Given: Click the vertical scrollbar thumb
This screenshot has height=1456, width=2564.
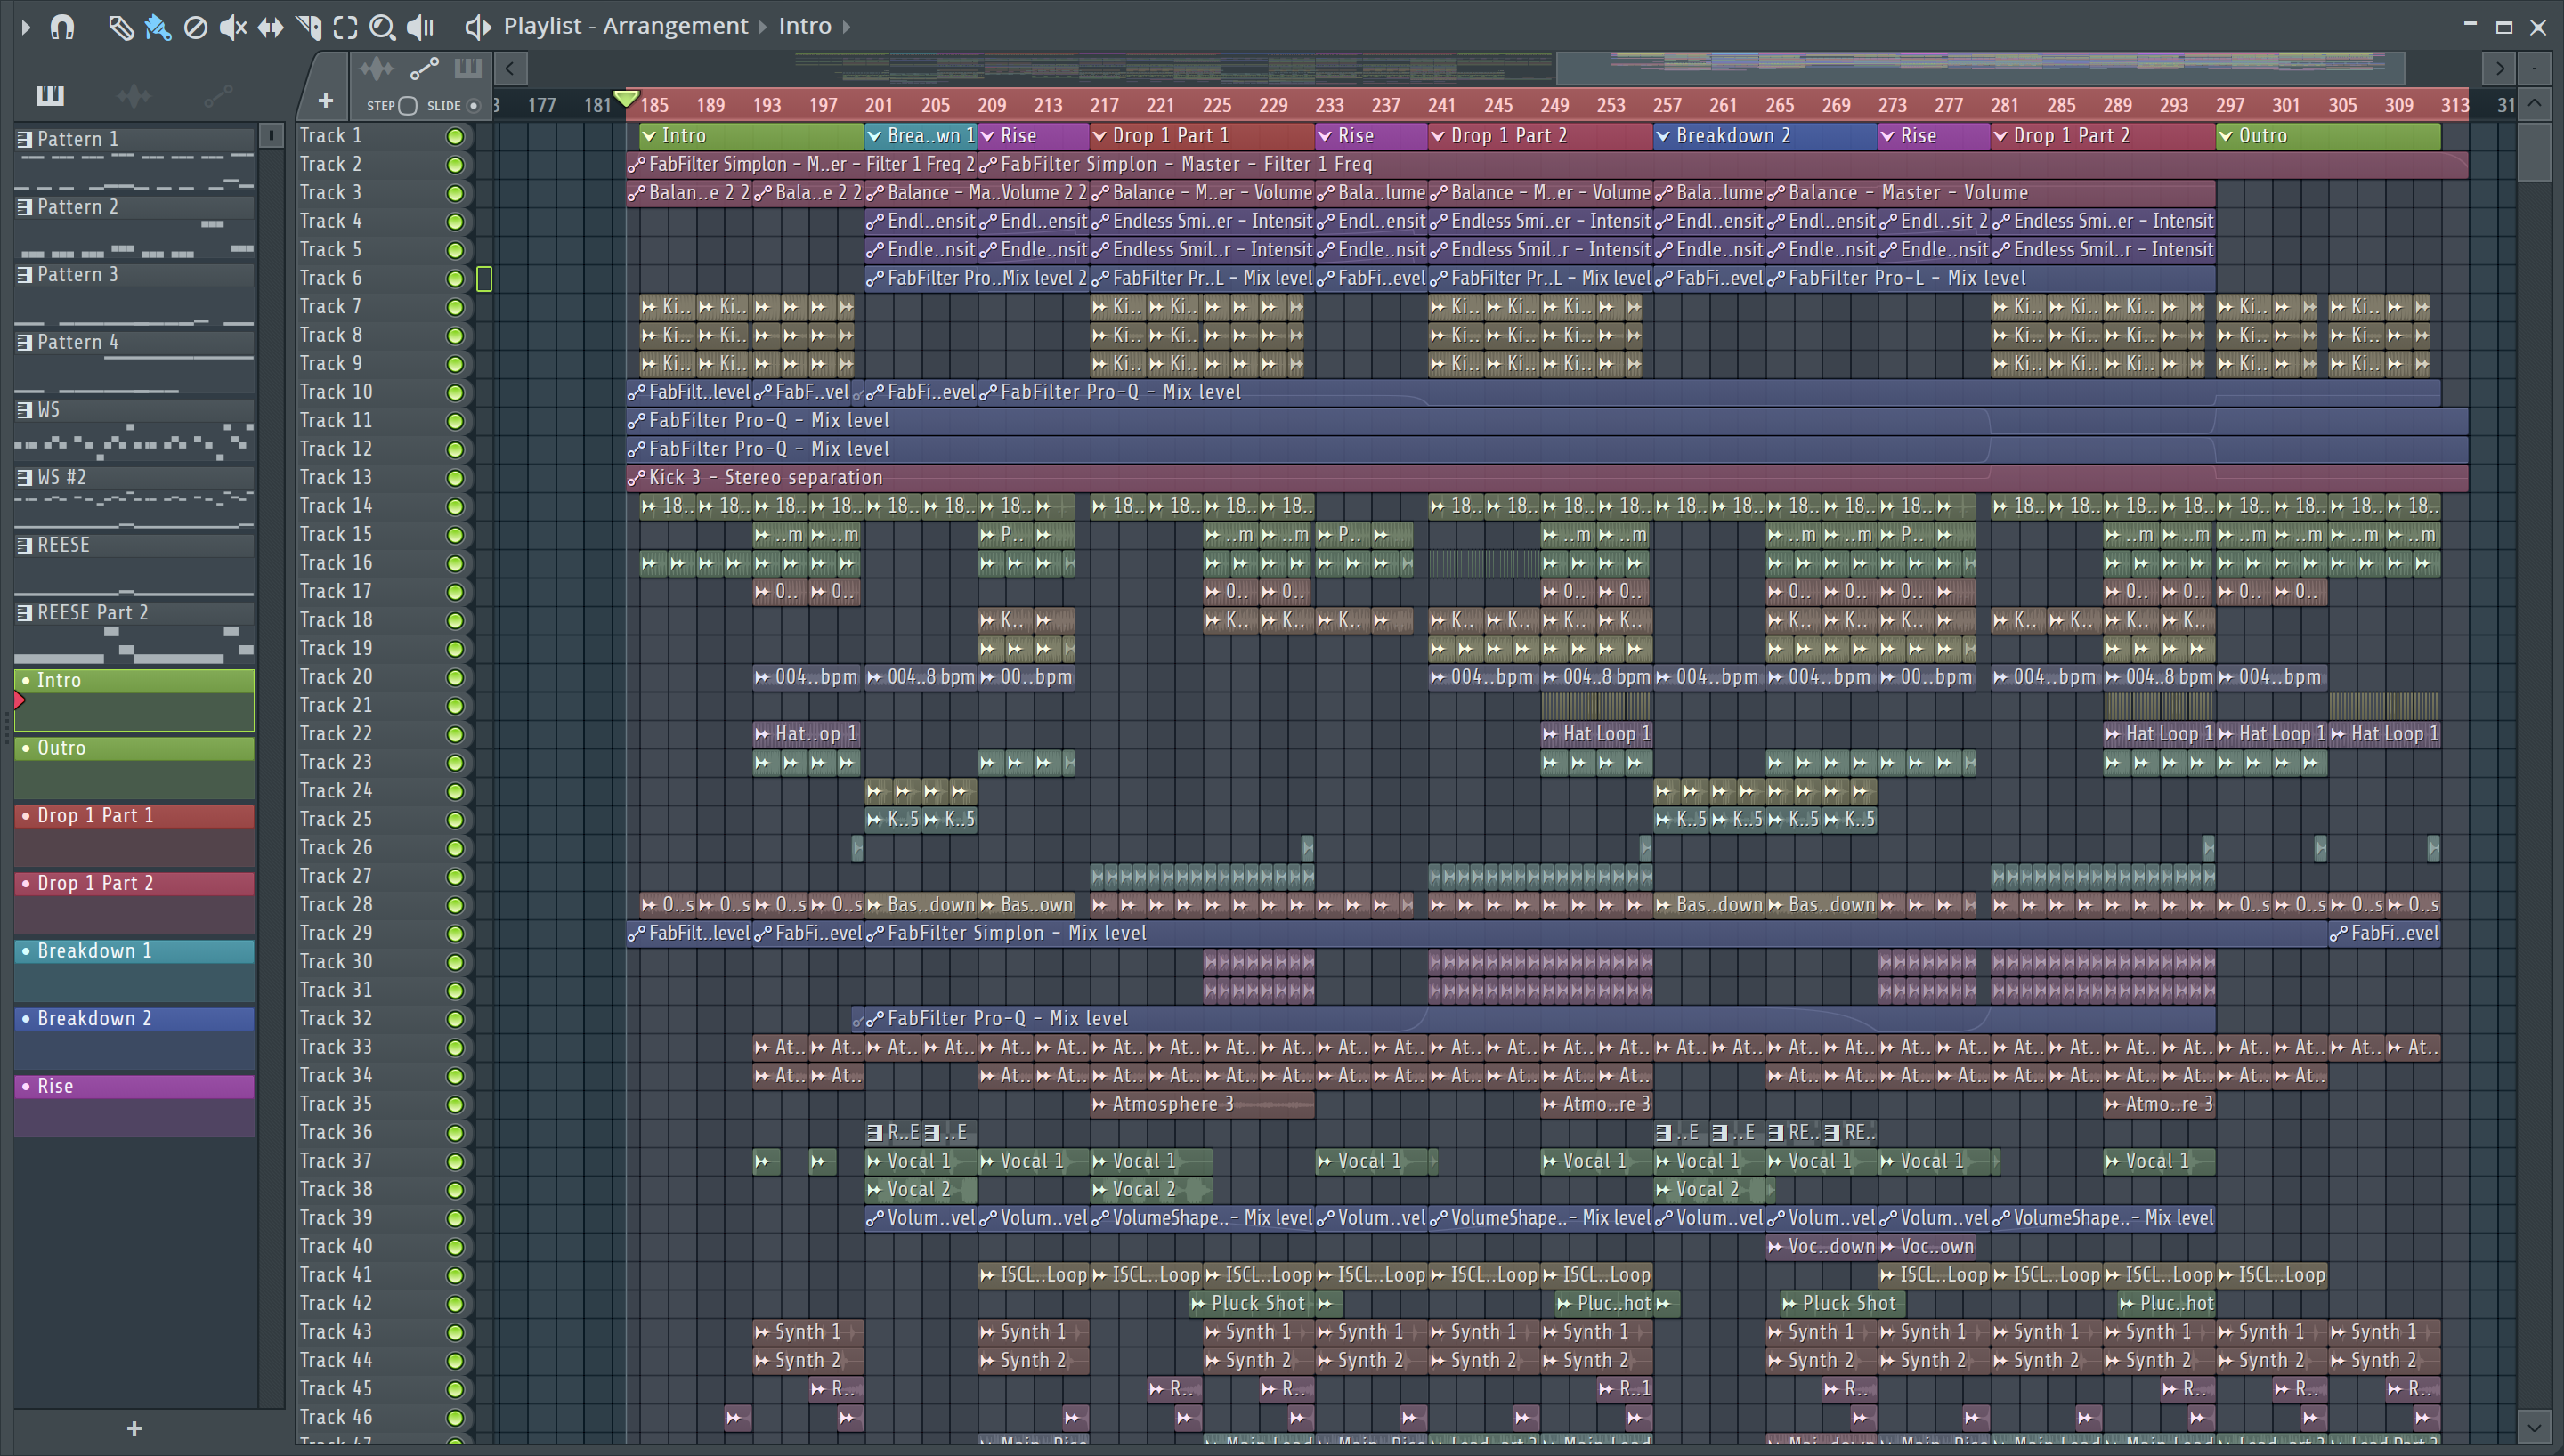Looking at the screenshot, I should 2534,150.
